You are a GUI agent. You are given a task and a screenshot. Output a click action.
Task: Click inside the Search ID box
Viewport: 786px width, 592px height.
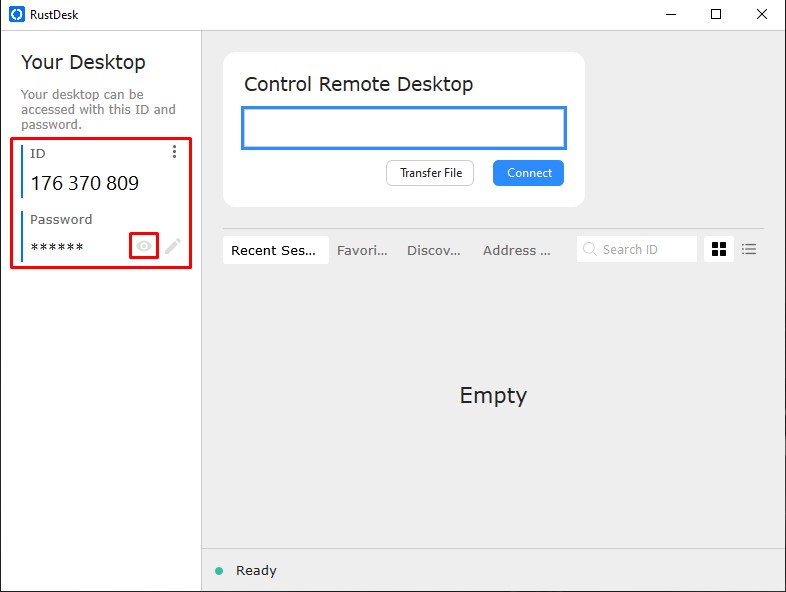pos(646,250)
